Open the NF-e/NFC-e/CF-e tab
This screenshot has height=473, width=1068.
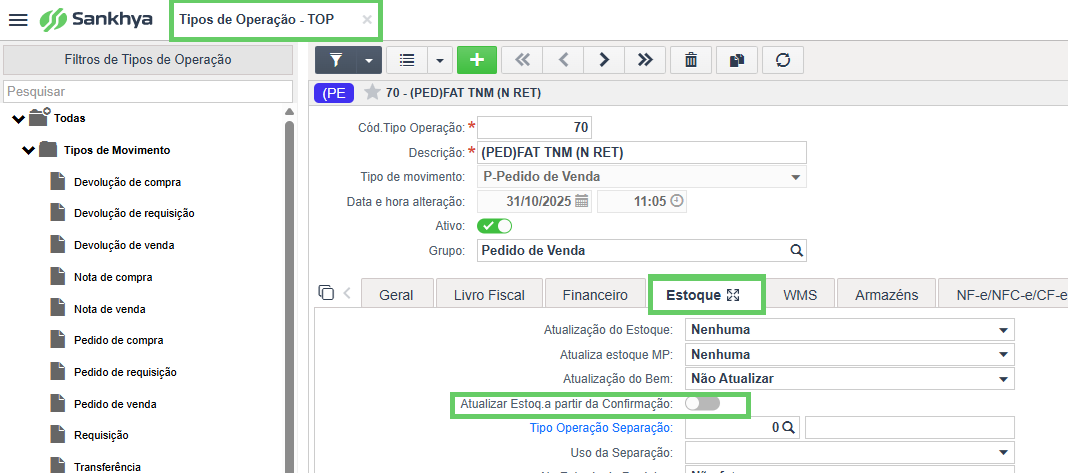pos(1003,295)
